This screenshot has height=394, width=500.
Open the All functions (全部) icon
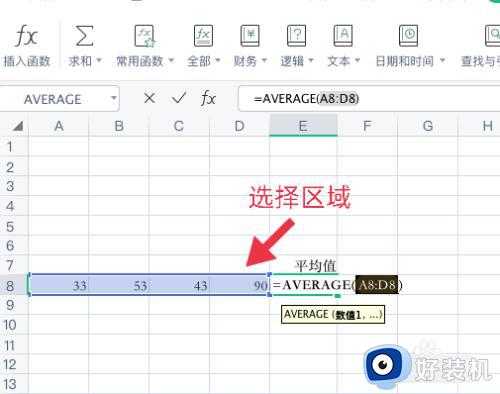pyautogui.click(x=203, y=36)
